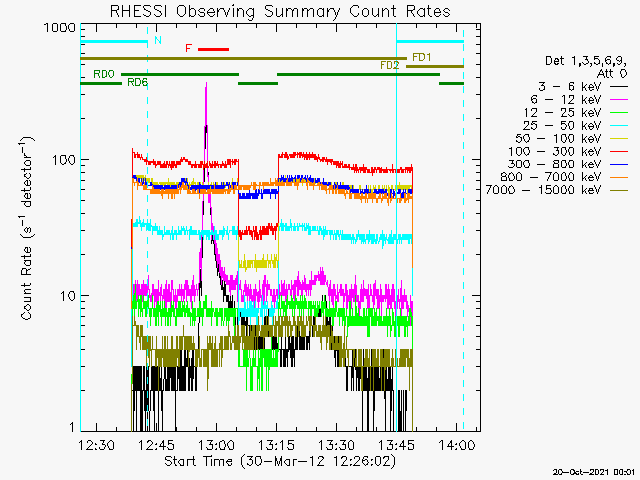The width and height of the screenshot is (640, 480).
Task: Click the 25 - 50 keV legend label
Action: click(562, 125)
